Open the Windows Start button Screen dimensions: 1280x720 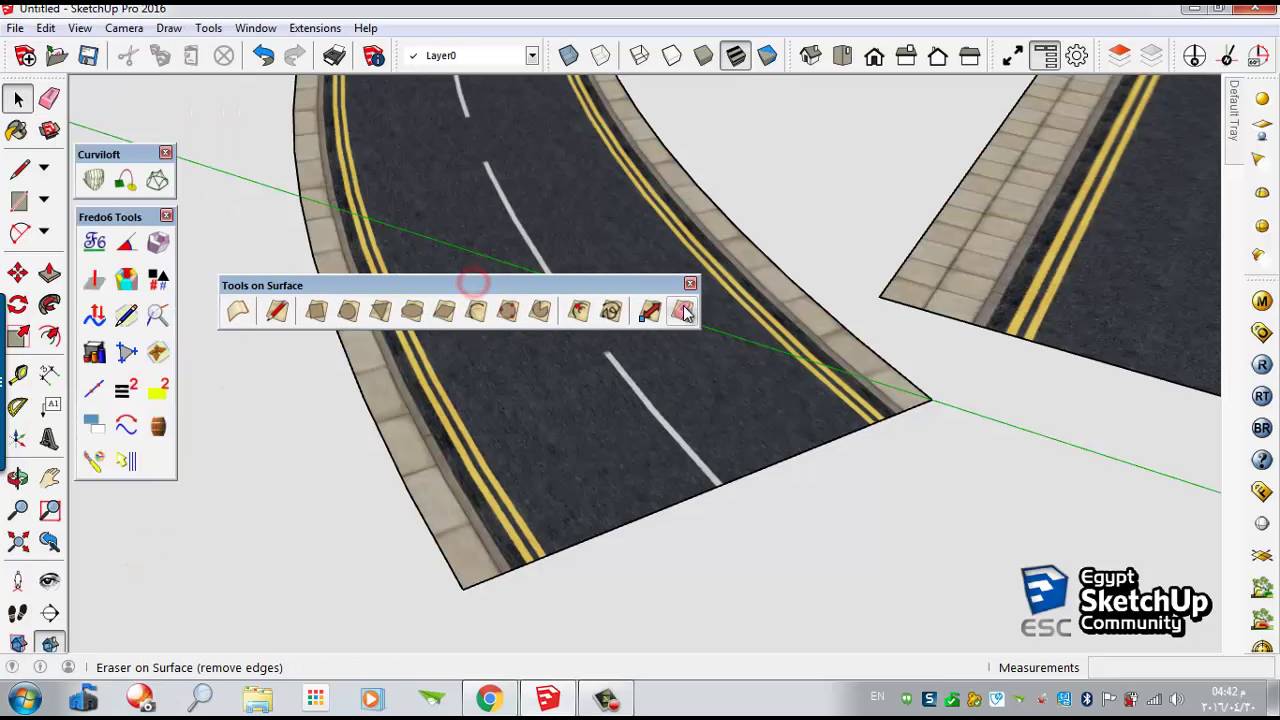pos(23,698)
